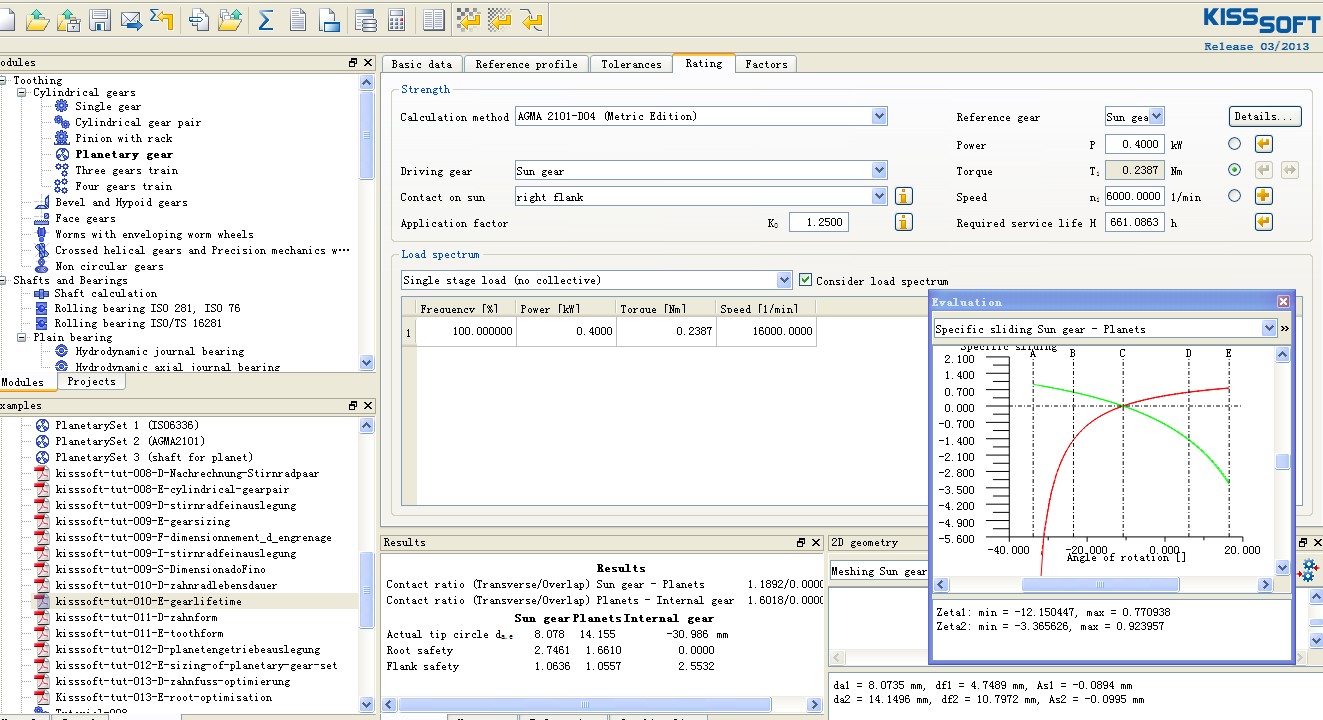Click the sigma-with-return-arrow toolbar icon

click(162, 19)
